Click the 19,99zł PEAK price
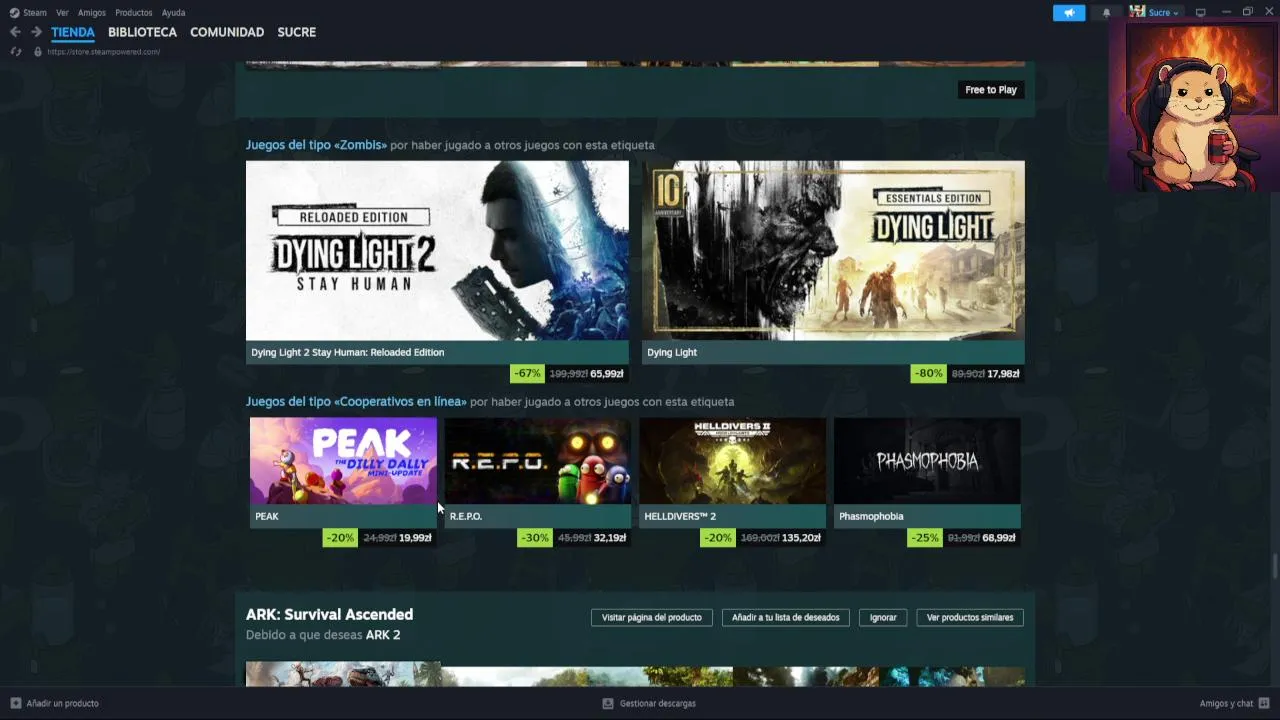This screenshot has height=720, width=1280. pyautogui.click(x=415, y=538)
